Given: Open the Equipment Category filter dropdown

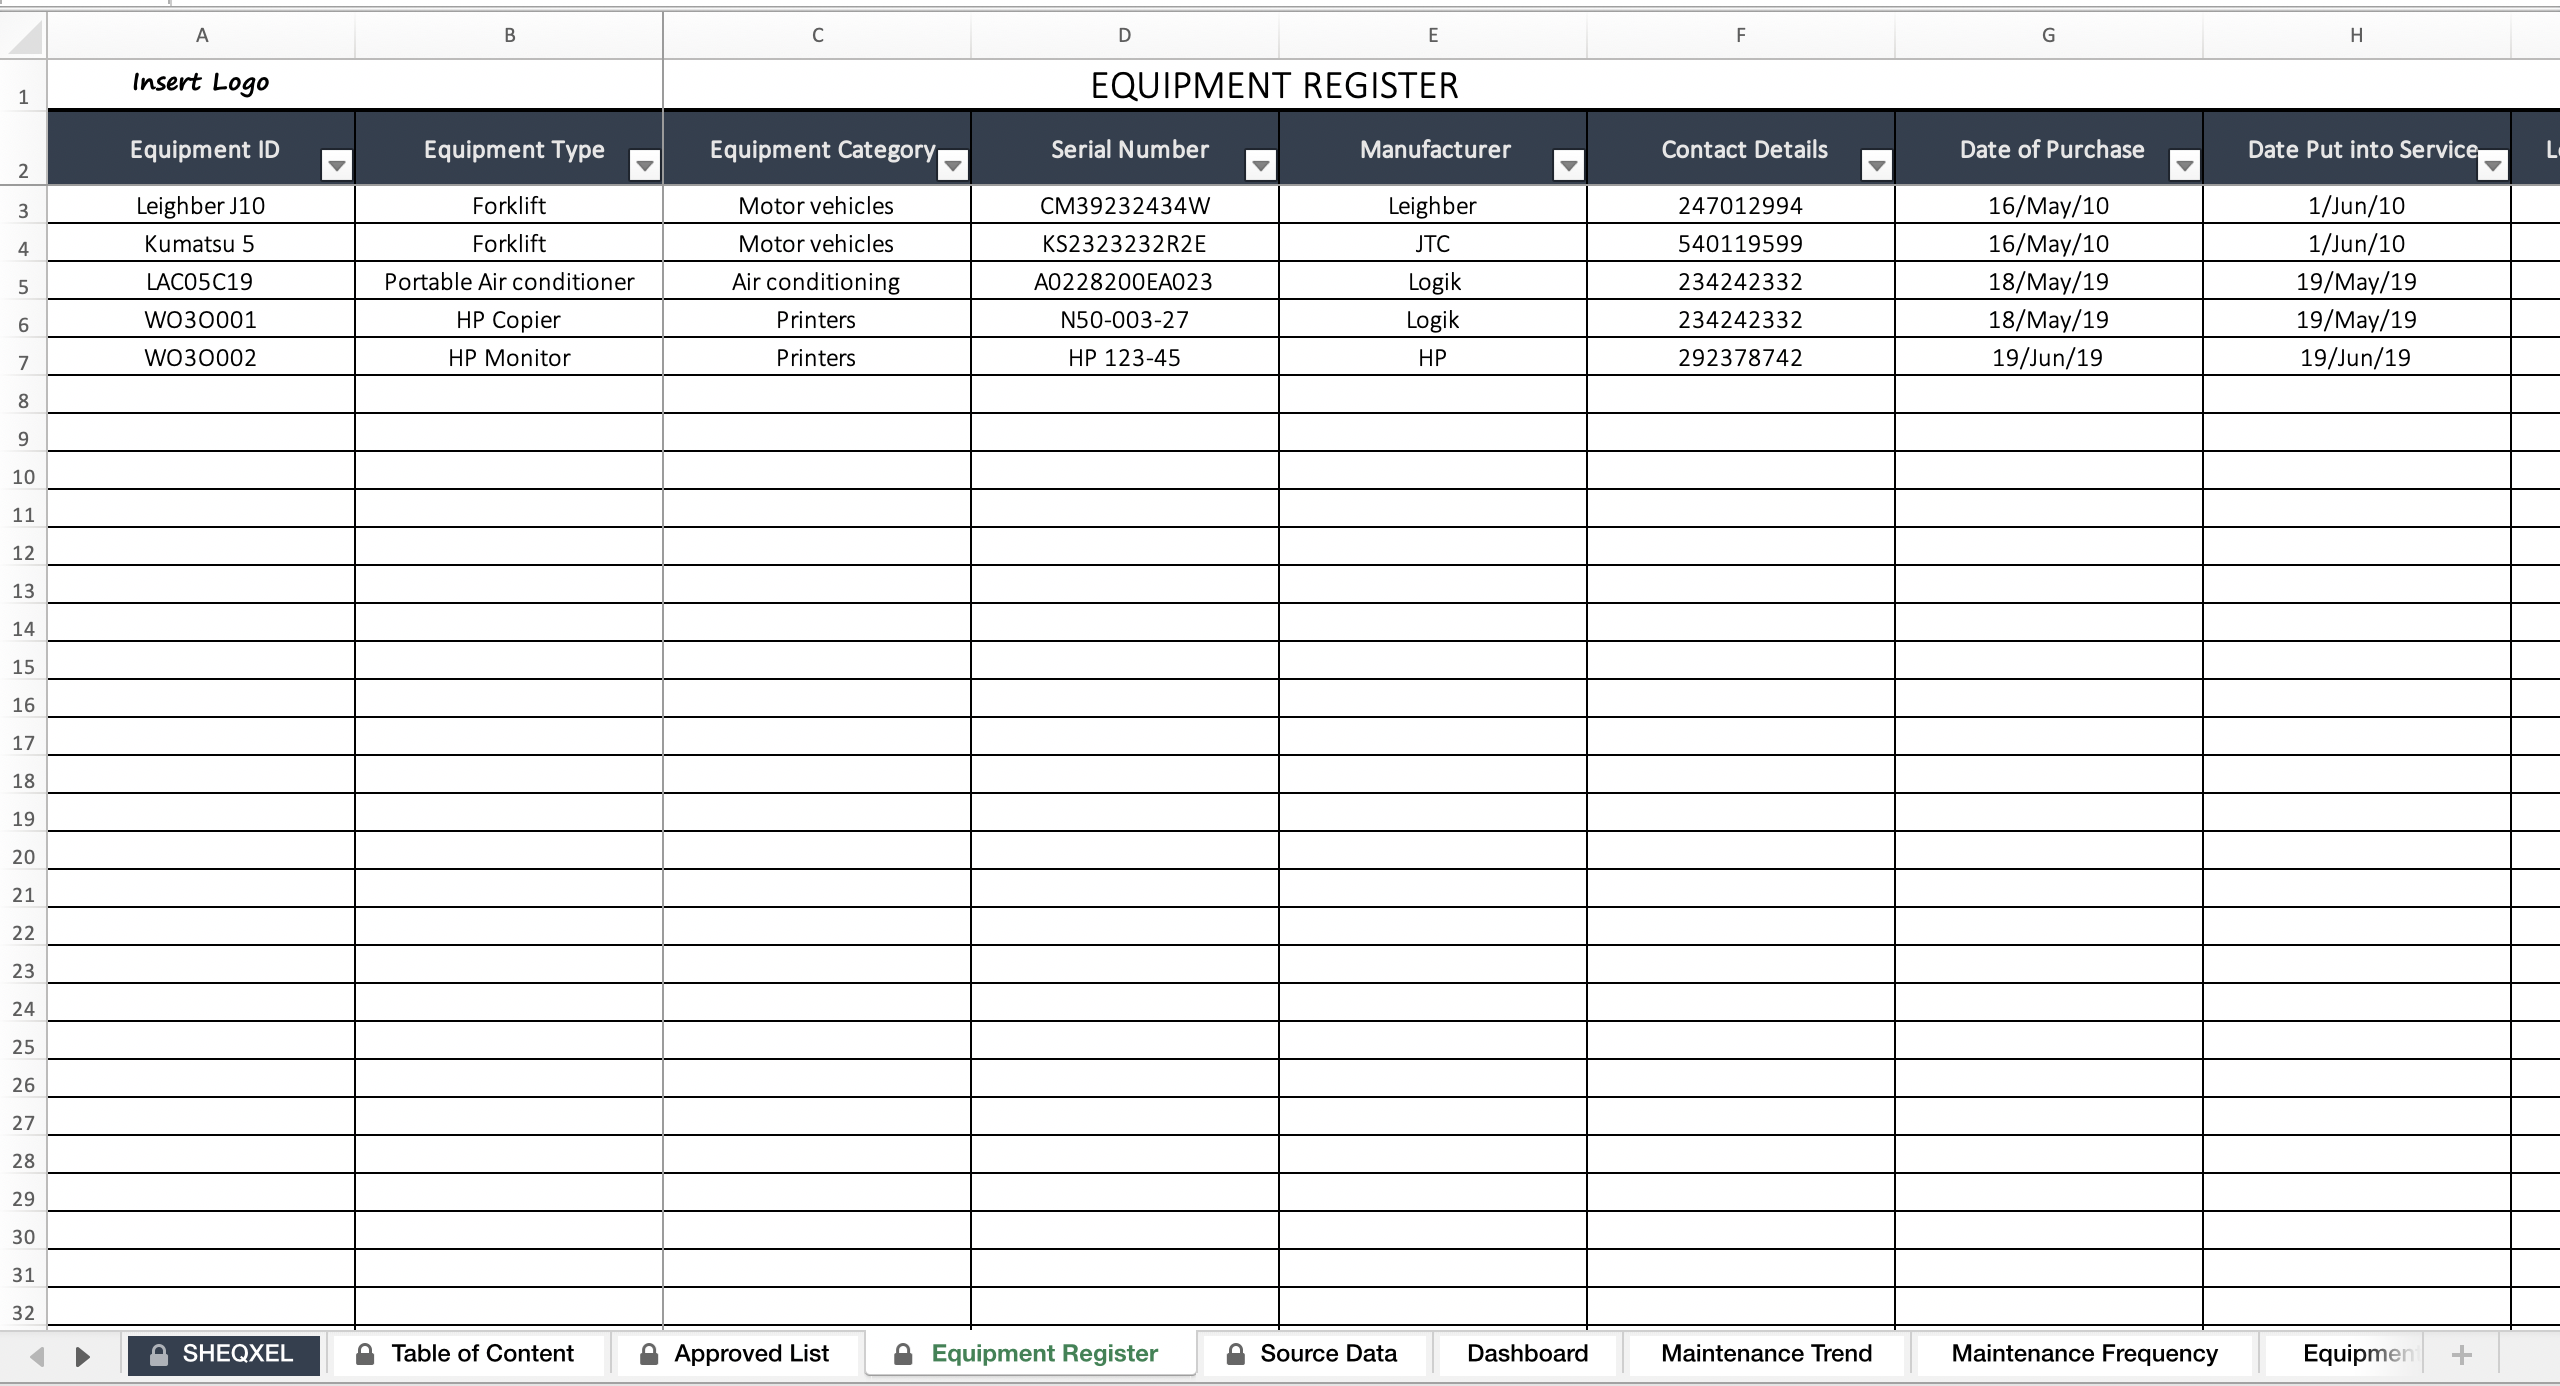Looking at the screenshot, I should pos(953,165).
